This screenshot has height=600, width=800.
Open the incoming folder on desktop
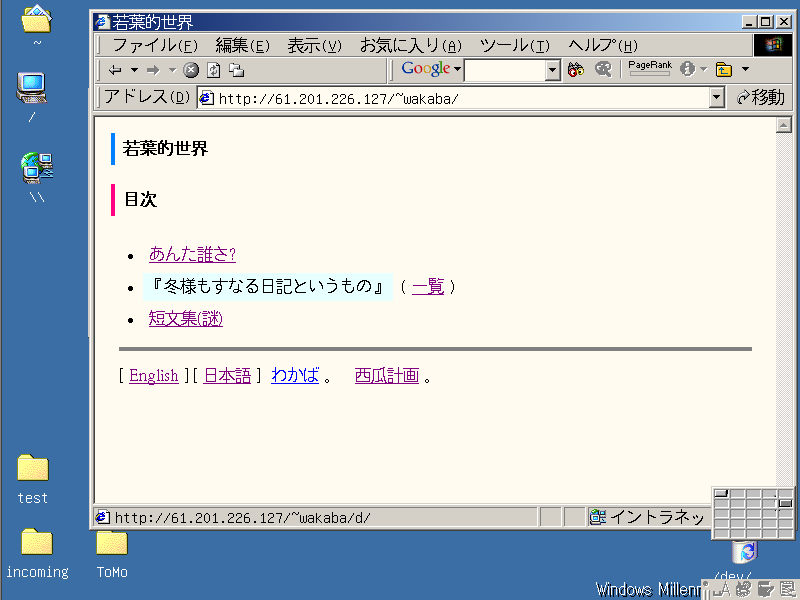click(x=37, y=543)
